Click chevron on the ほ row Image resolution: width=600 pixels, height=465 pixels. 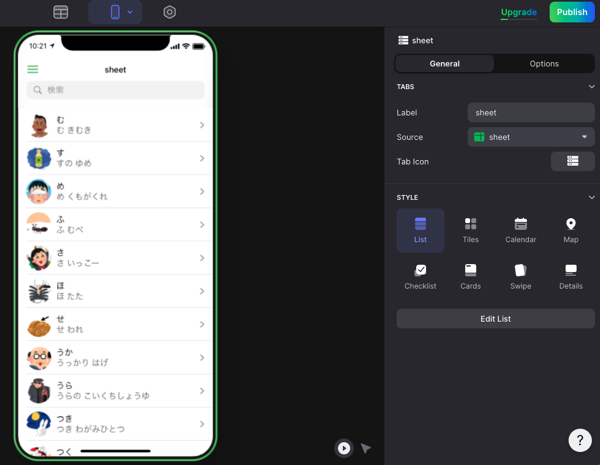pyautogui.click(x=202, y=291)
